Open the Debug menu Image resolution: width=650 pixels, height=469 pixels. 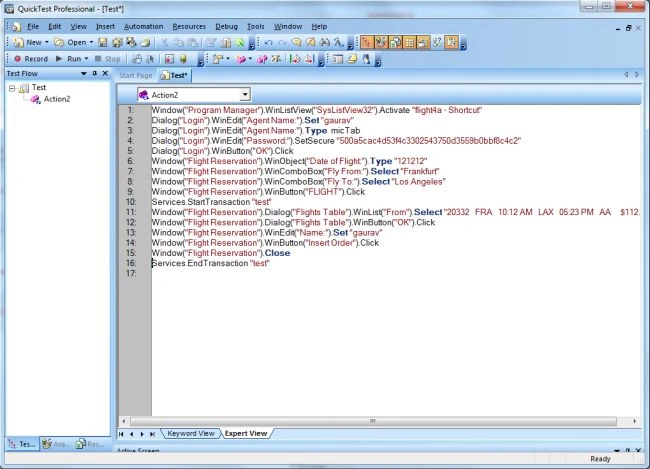coord(226,27)
